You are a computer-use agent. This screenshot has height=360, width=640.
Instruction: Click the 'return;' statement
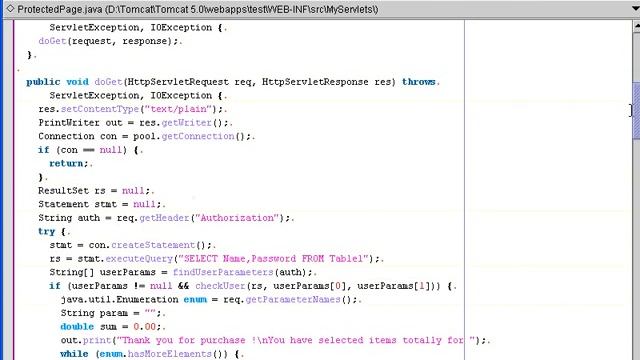(69, 164)
